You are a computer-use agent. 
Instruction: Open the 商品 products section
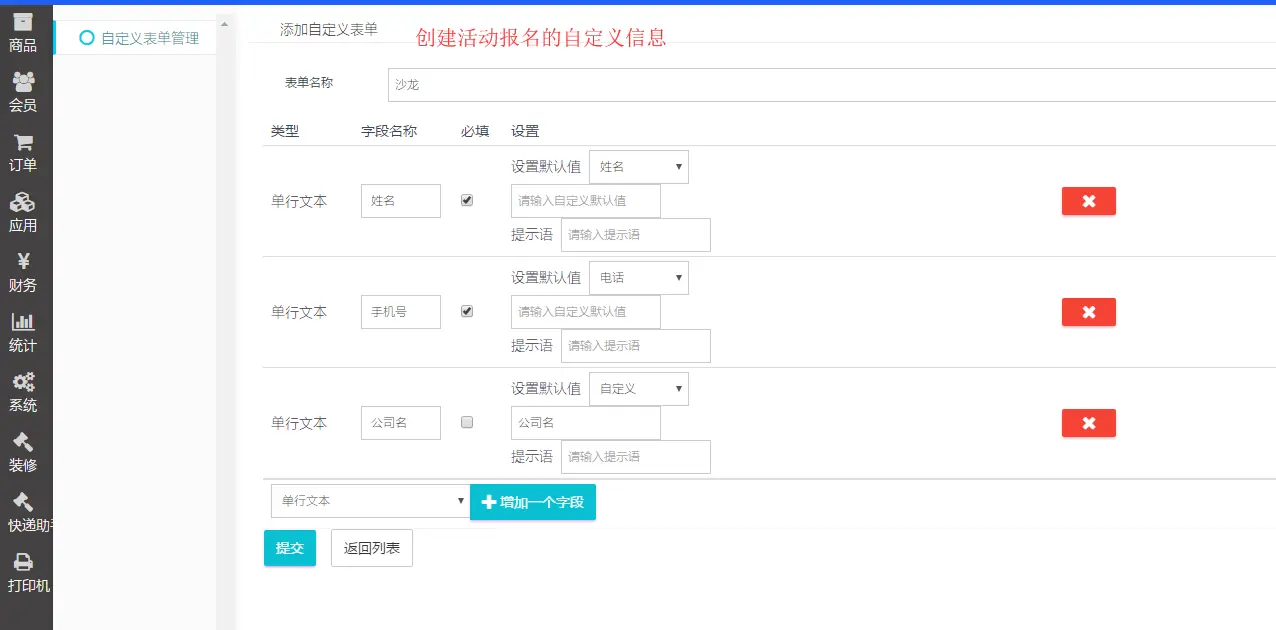(x=24, y=30)
